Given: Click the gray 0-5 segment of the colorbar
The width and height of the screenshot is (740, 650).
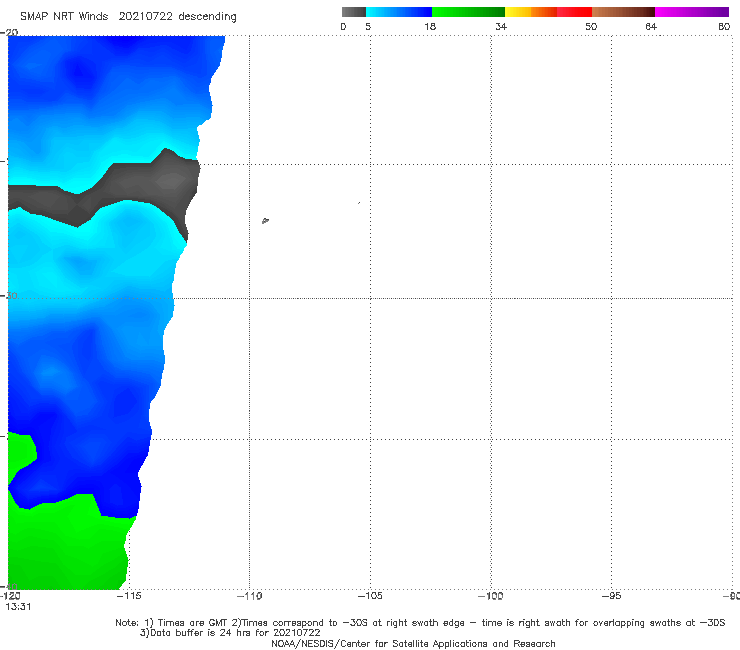Looking at the screenshot, I should point(354,12).
